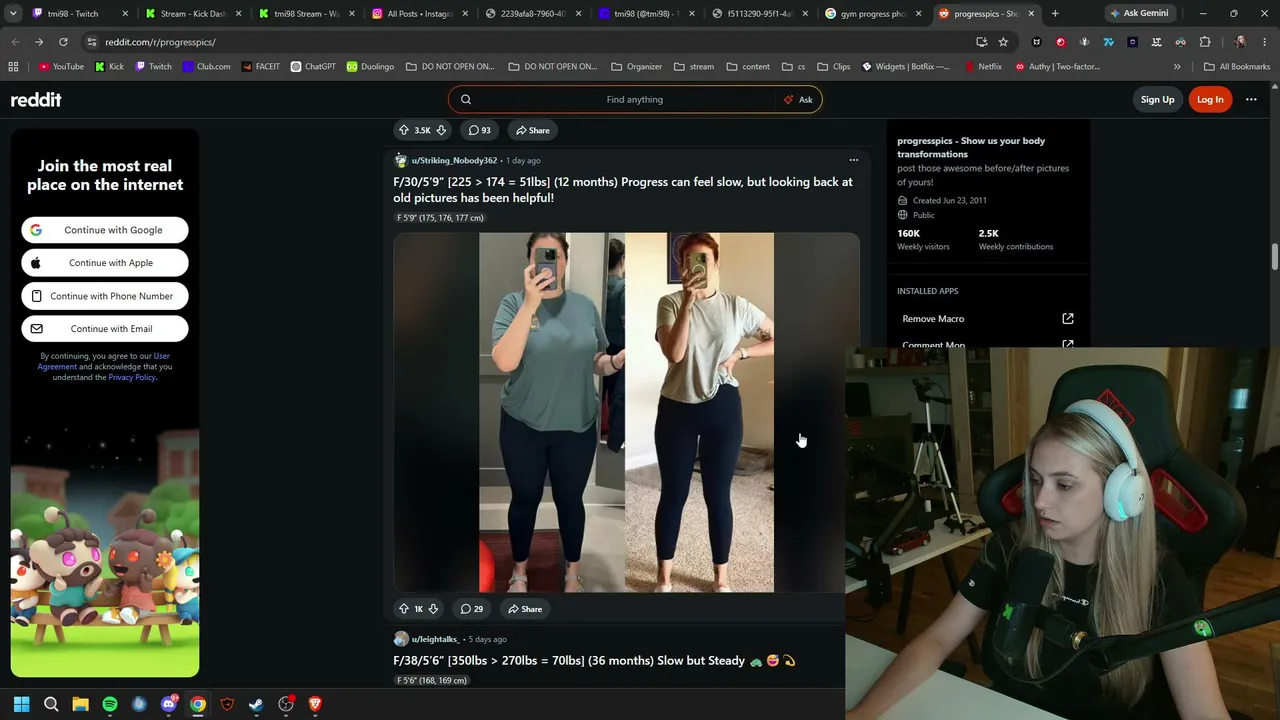Image resolution: width=1280 pixels, height=720 pixels.
Task: Open File Explorer from the taskbar
Action: coord(80,704)
